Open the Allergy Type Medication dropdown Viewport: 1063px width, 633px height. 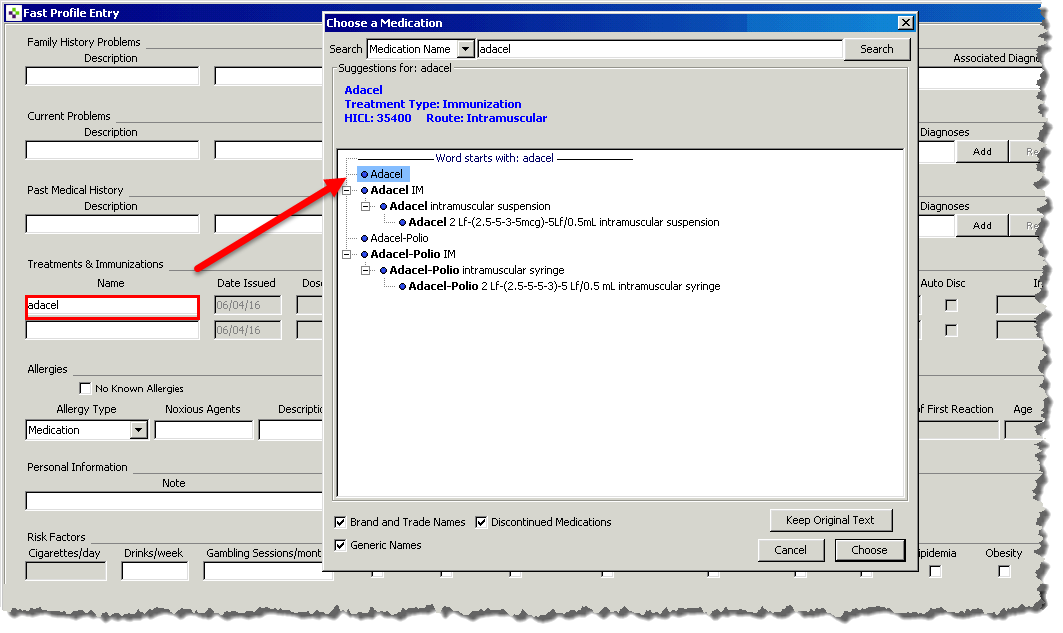tap(139, 430)
